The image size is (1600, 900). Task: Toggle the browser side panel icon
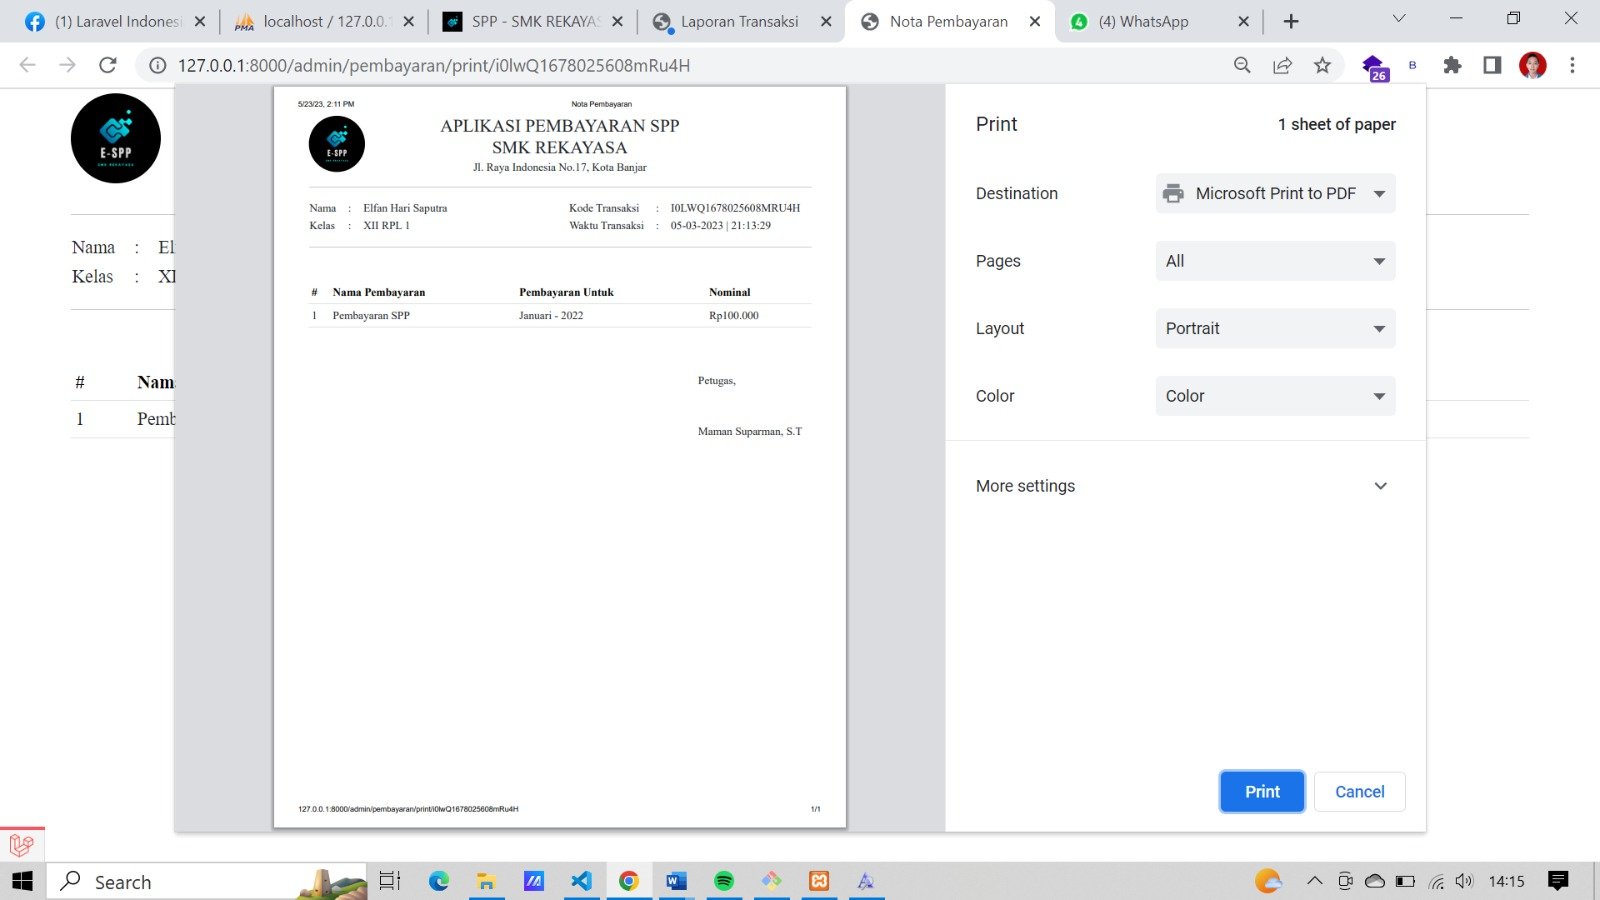coord(1492,65)
